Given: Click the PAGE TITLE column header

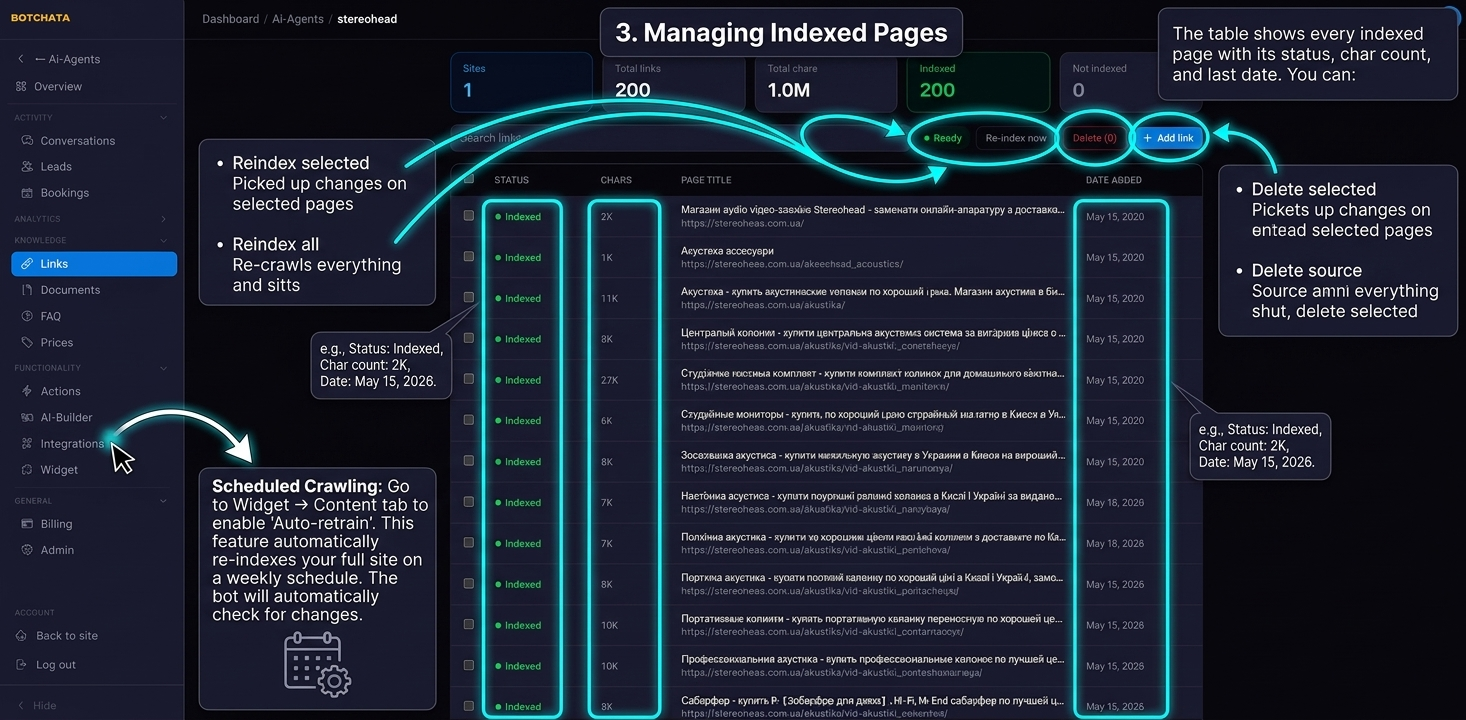Looking at the screenshot, I should click(x=706, y=180).
